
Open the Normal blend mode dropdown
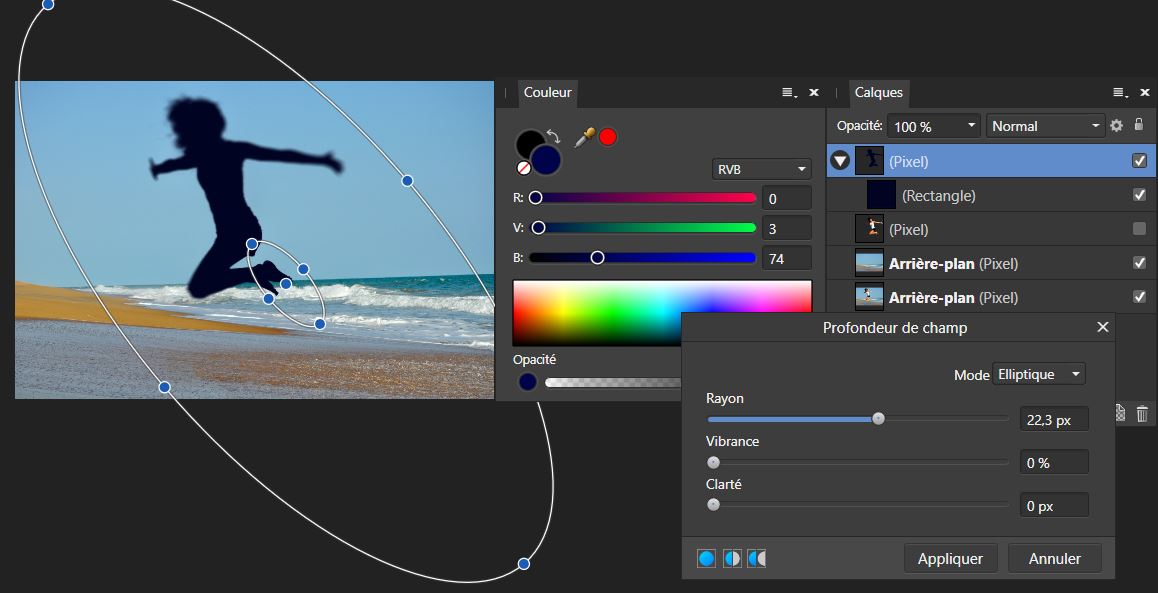pyautogui.click(x=1045, y=126)
